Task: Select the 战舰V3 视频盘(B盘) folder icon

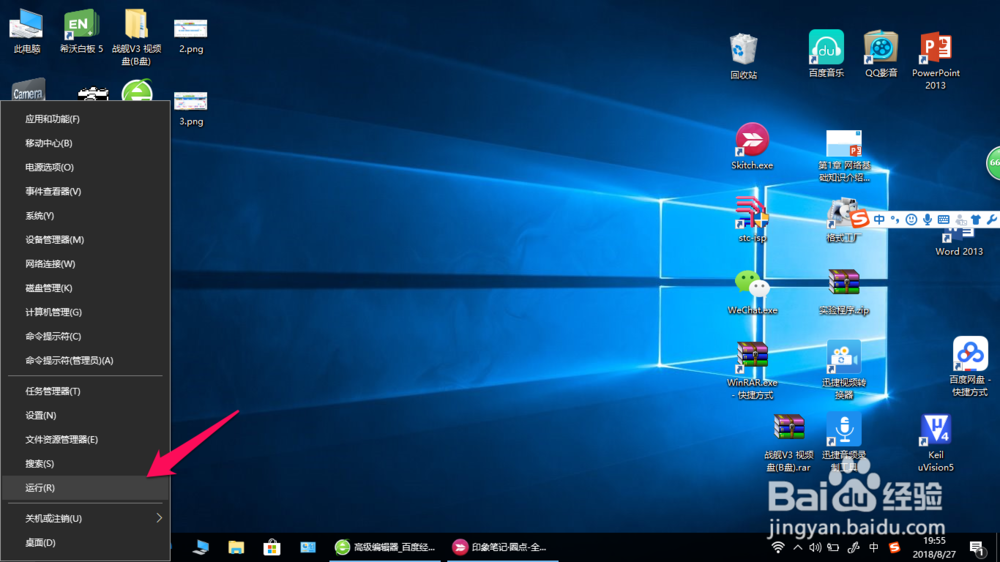Action: (x=136, y=38)
